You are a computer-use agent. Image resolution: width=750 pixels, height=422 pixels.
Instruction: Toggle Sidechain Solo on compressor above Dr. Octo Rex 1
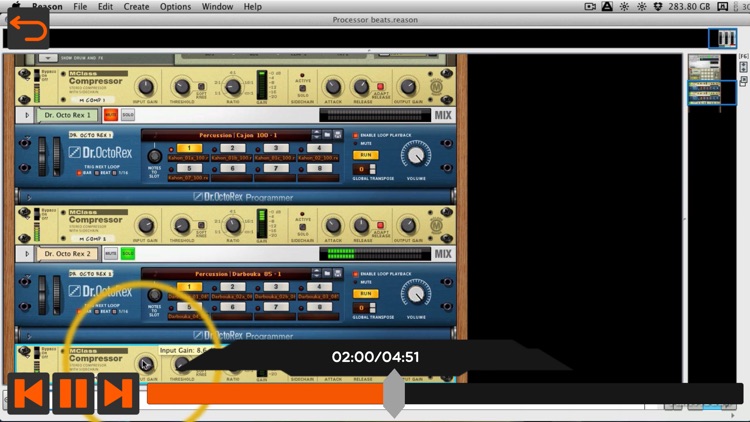302,89
